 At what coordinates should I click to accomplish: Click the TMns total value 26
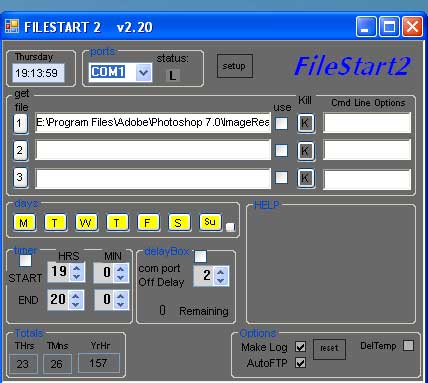point(57,364)
